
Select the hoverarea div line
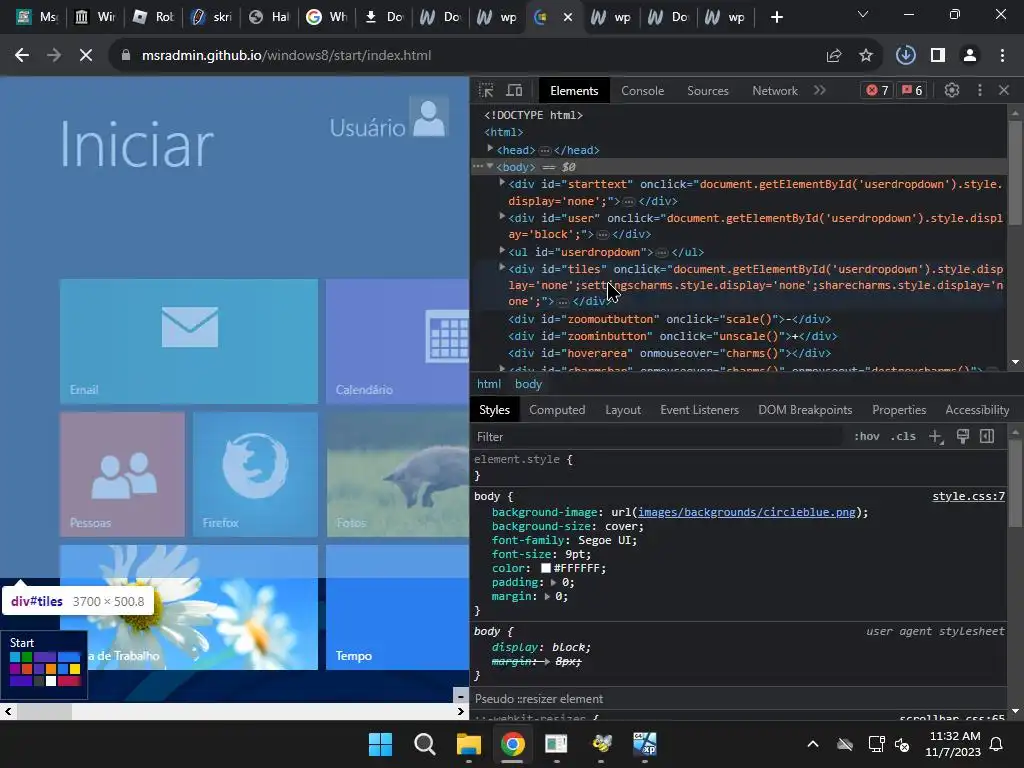point(669,353)
